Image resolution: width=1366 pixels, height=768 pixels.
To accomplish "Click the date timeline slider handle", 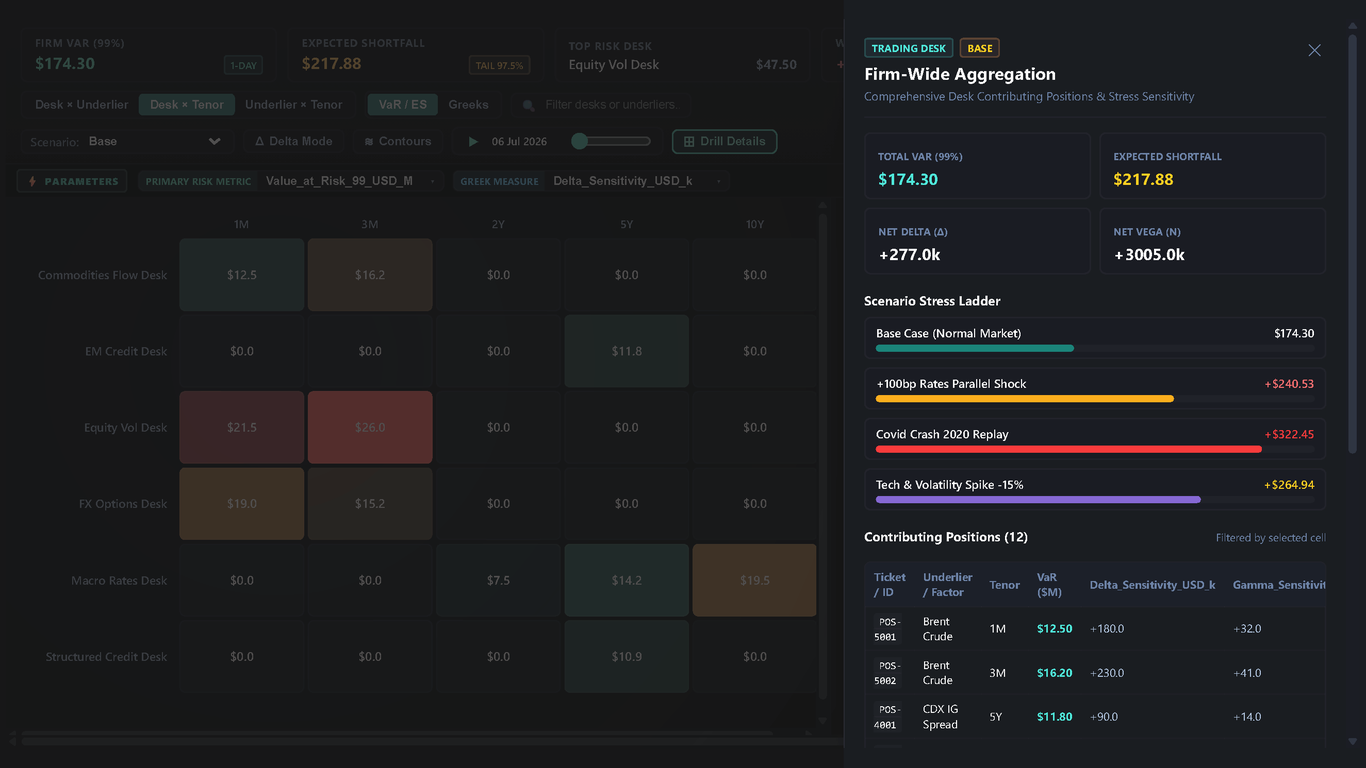I will coord(579,142).
